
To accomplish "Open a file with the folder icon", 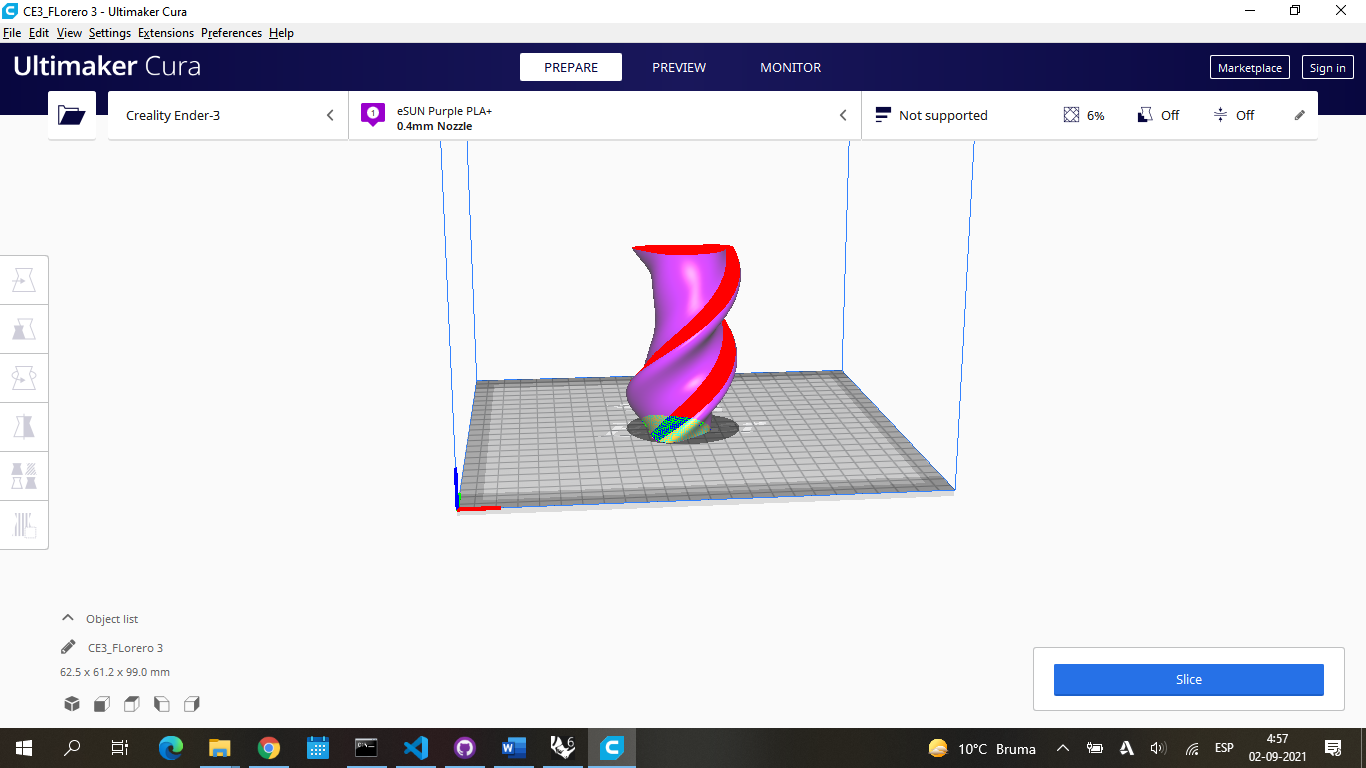I will click(71, 115).
